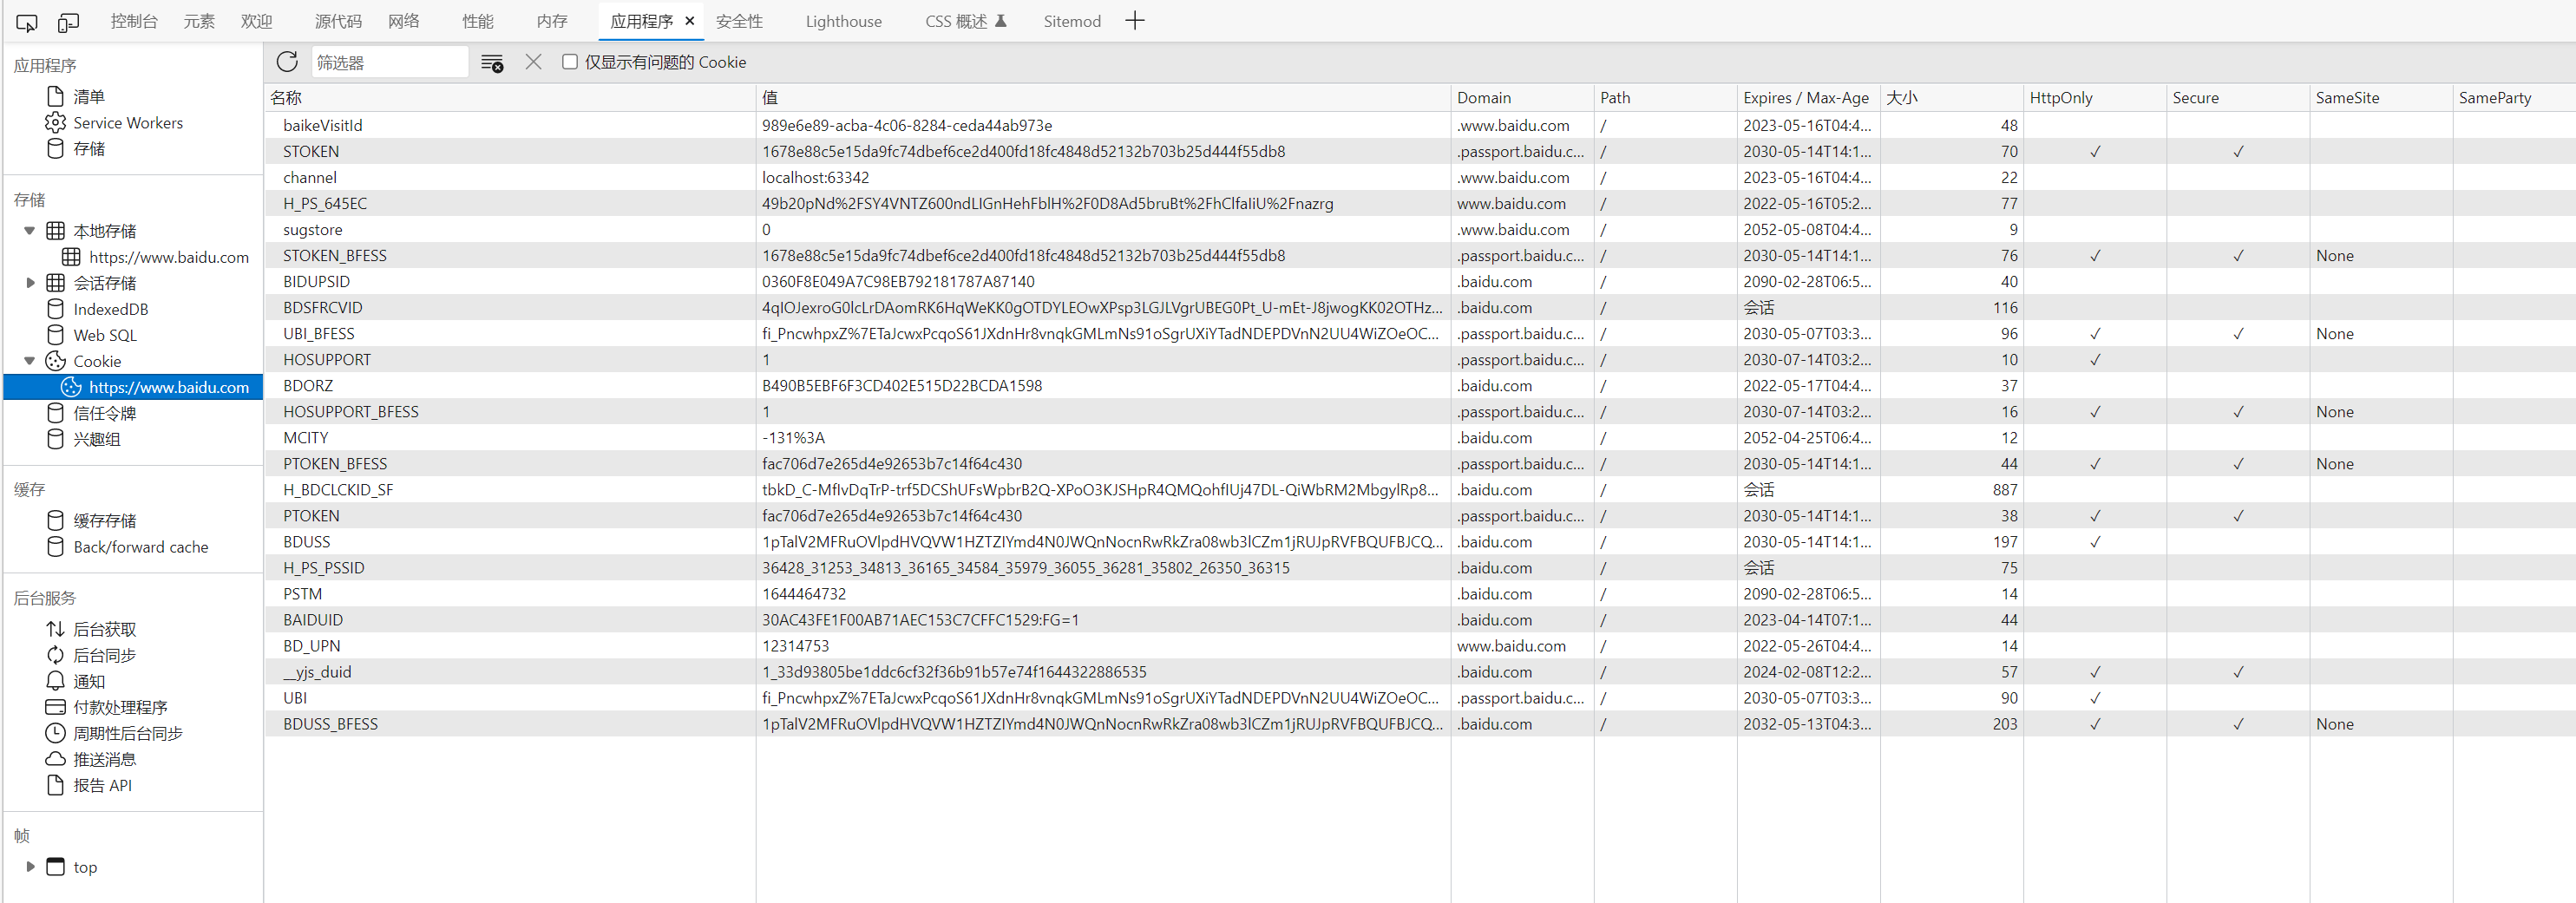
Task: Open 缓存存储 item
Action: click(105, 520)
